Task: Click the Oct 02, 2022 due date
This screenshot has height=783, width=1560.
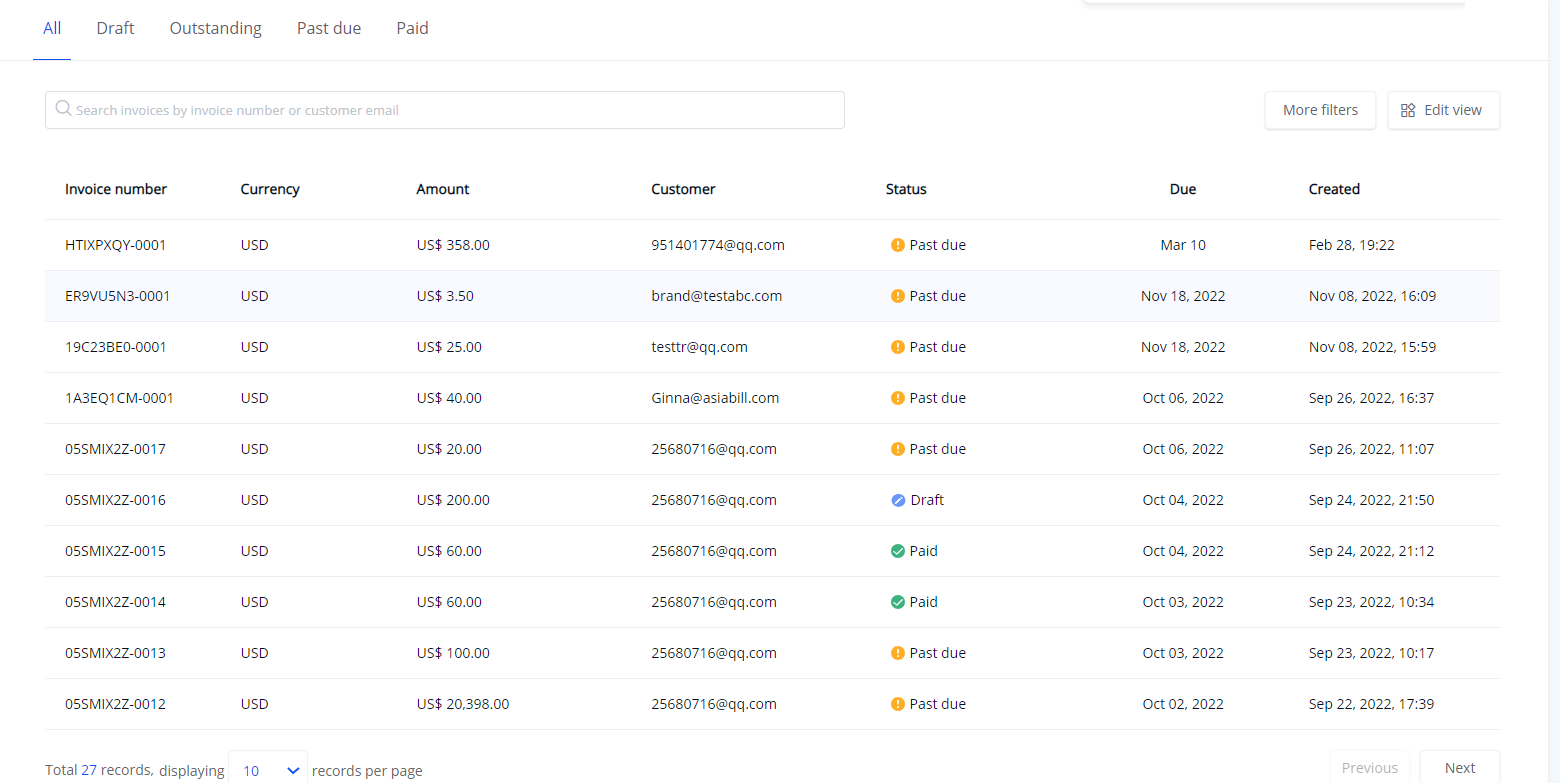Action: tap(1183, 704)
